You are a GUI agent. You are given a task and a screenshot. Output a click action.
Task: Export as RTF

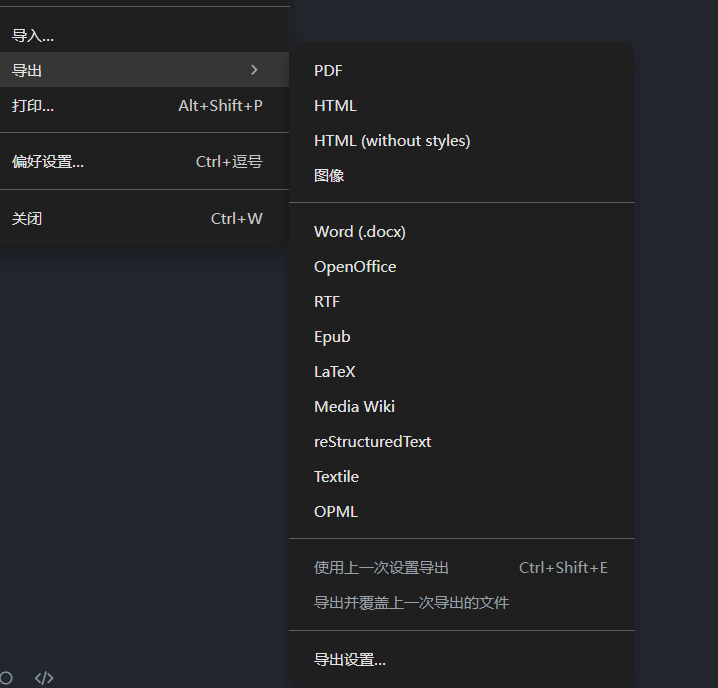(327, 302)
